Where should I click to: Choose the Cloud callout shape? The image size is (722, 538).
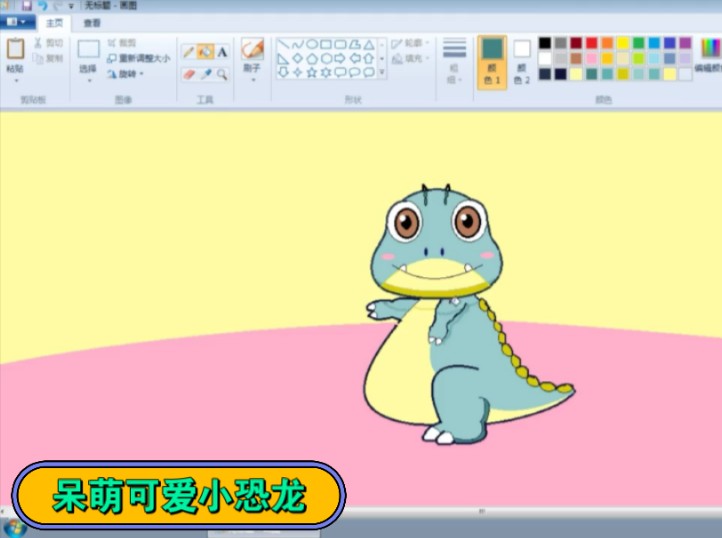(x=369, y=72)
